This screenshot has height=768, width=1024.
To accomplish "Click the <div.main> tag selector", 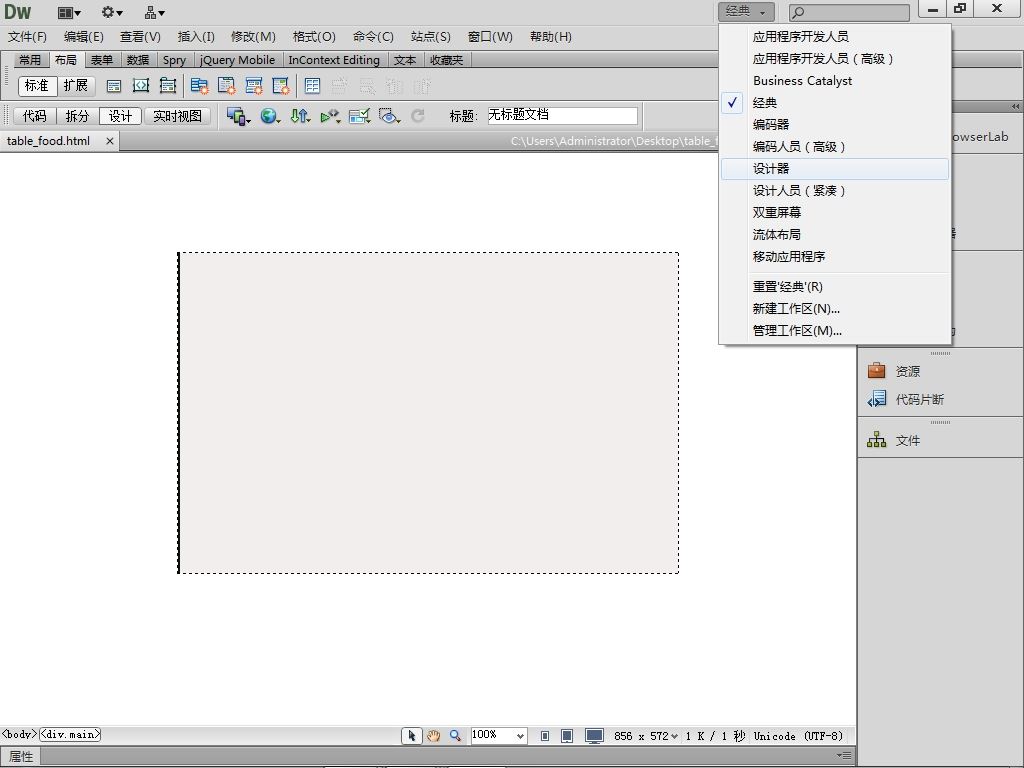I will pyautogui.click(x=70, y=734).
